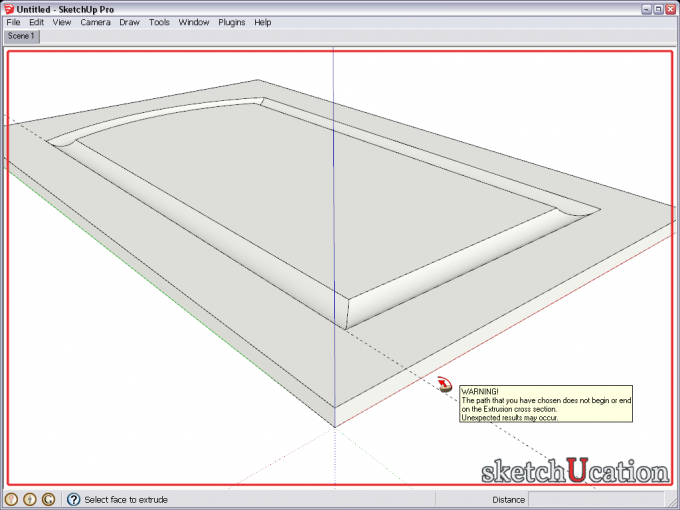680x510 pixels.
Task: Click the first status bar geo-location icon
Action: [11, 500]
